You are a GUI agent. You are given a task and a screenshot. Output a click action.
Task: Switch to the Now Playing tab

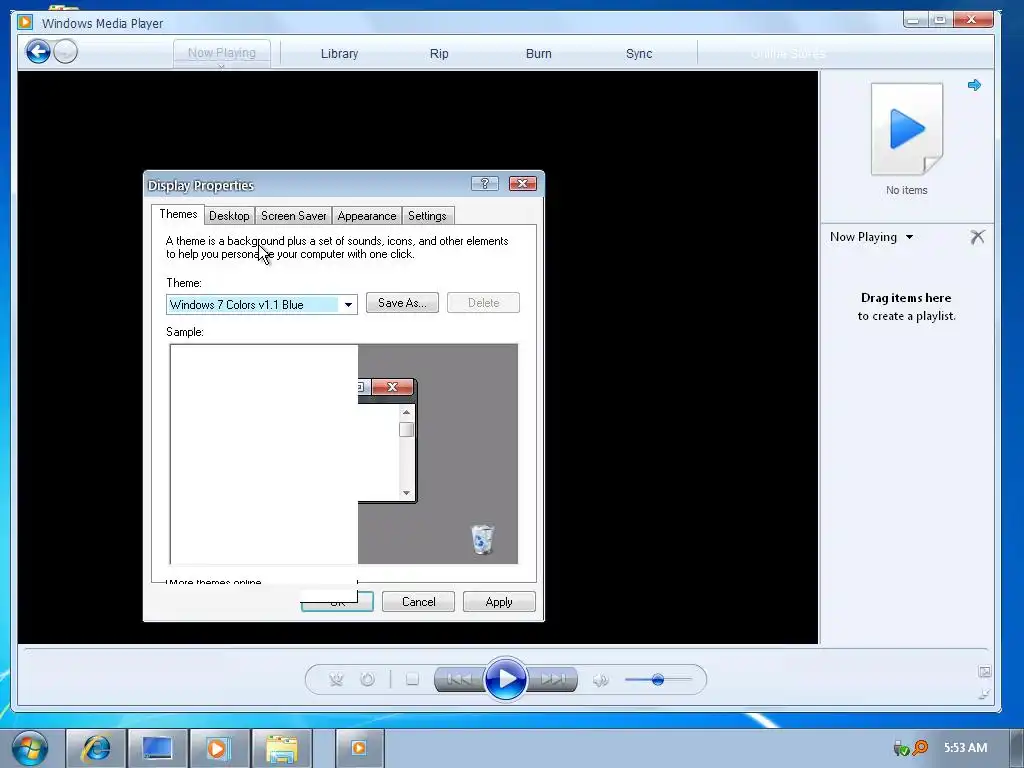coord(221,52)
